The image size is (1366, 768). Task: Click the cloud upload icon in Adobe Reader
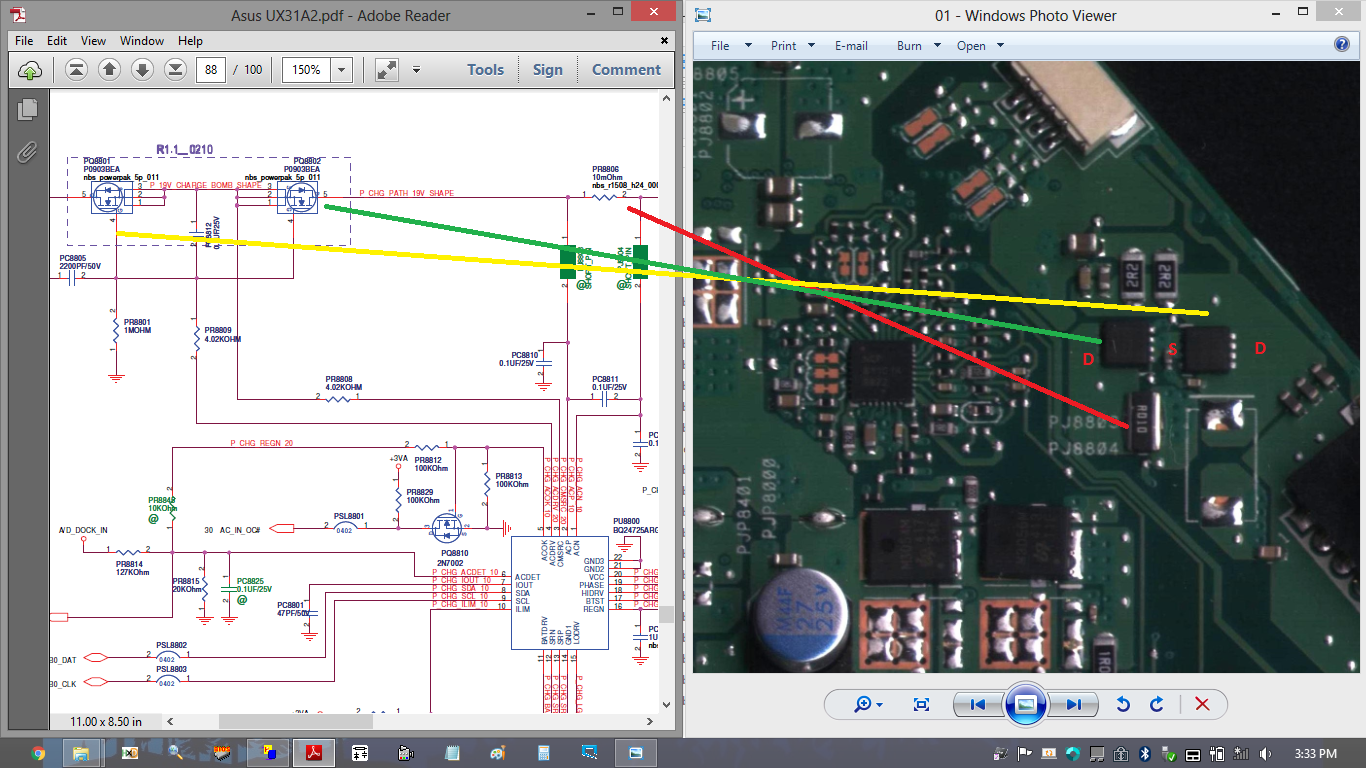[30, 70]
